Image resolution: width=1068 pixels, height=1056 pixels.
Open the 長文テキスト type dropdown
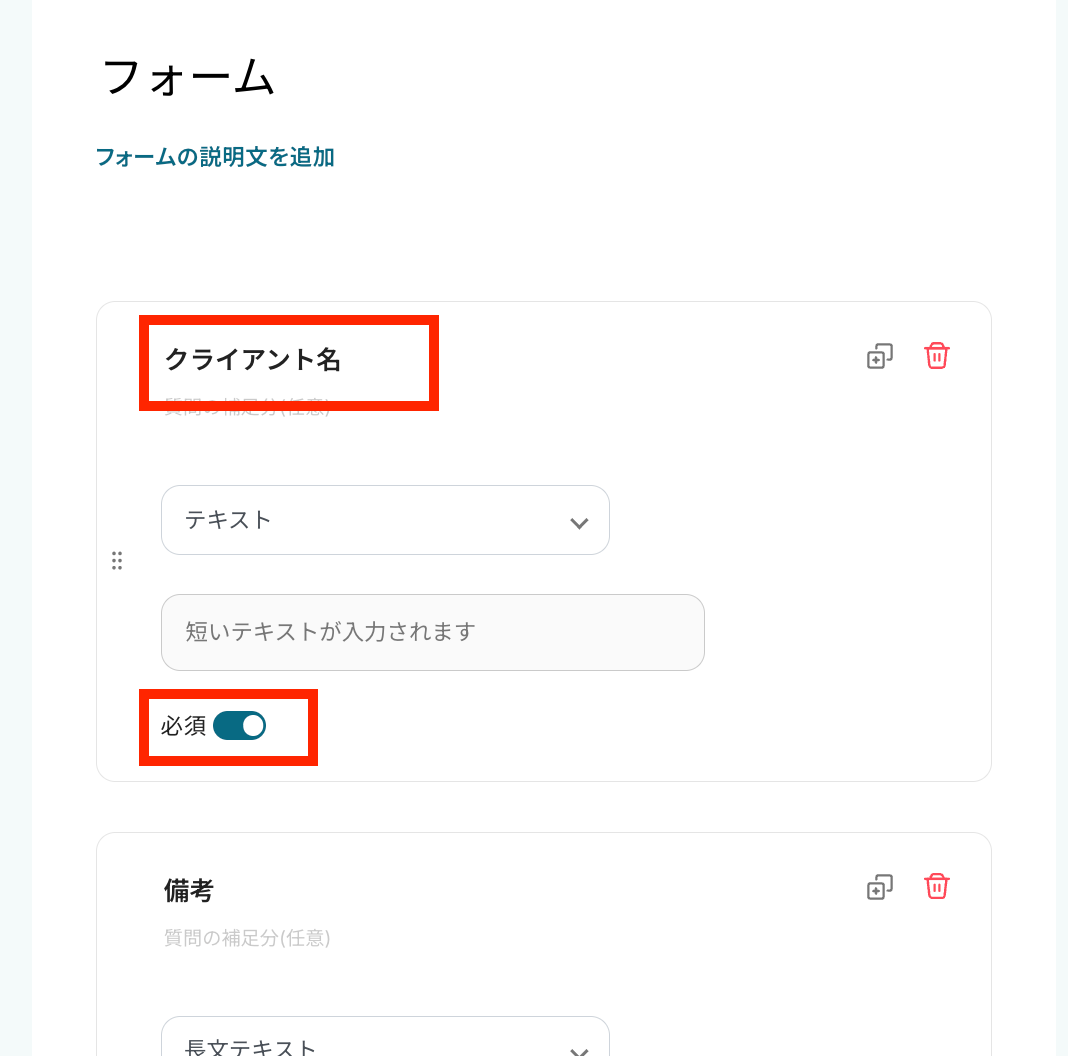pos(385,1042)
